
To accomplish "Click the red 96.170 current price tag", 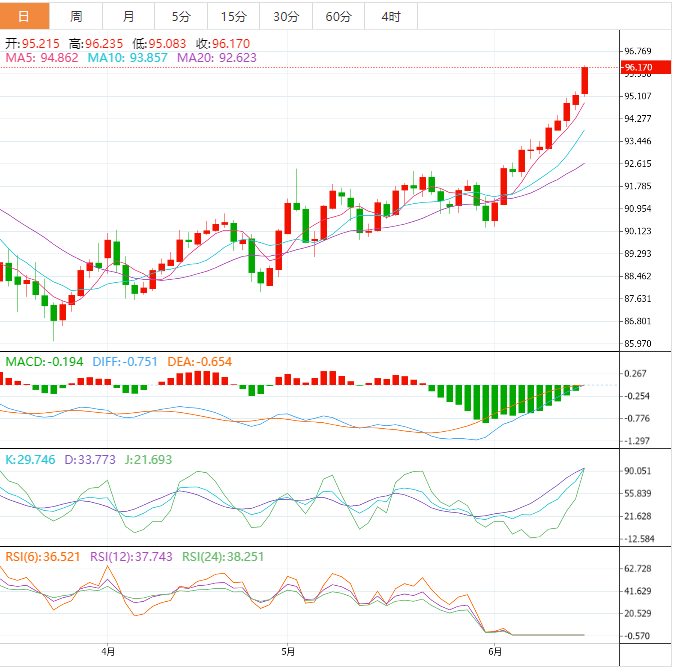I will coord(638,67).
